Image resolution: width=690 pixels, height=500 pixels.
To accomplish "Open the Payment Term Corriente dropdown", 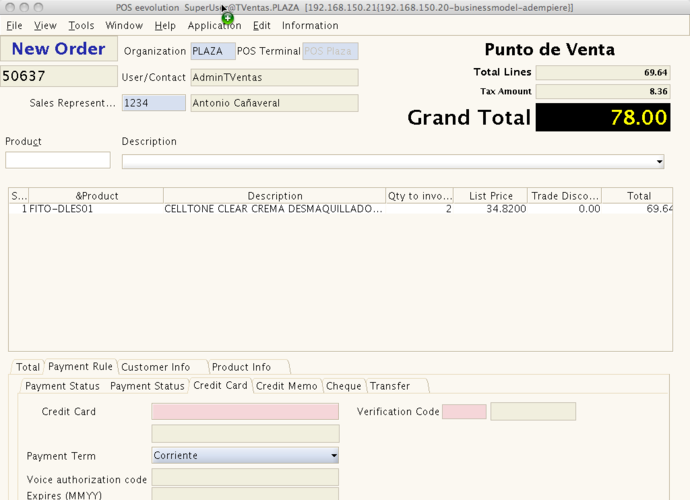I will (245, 456).
